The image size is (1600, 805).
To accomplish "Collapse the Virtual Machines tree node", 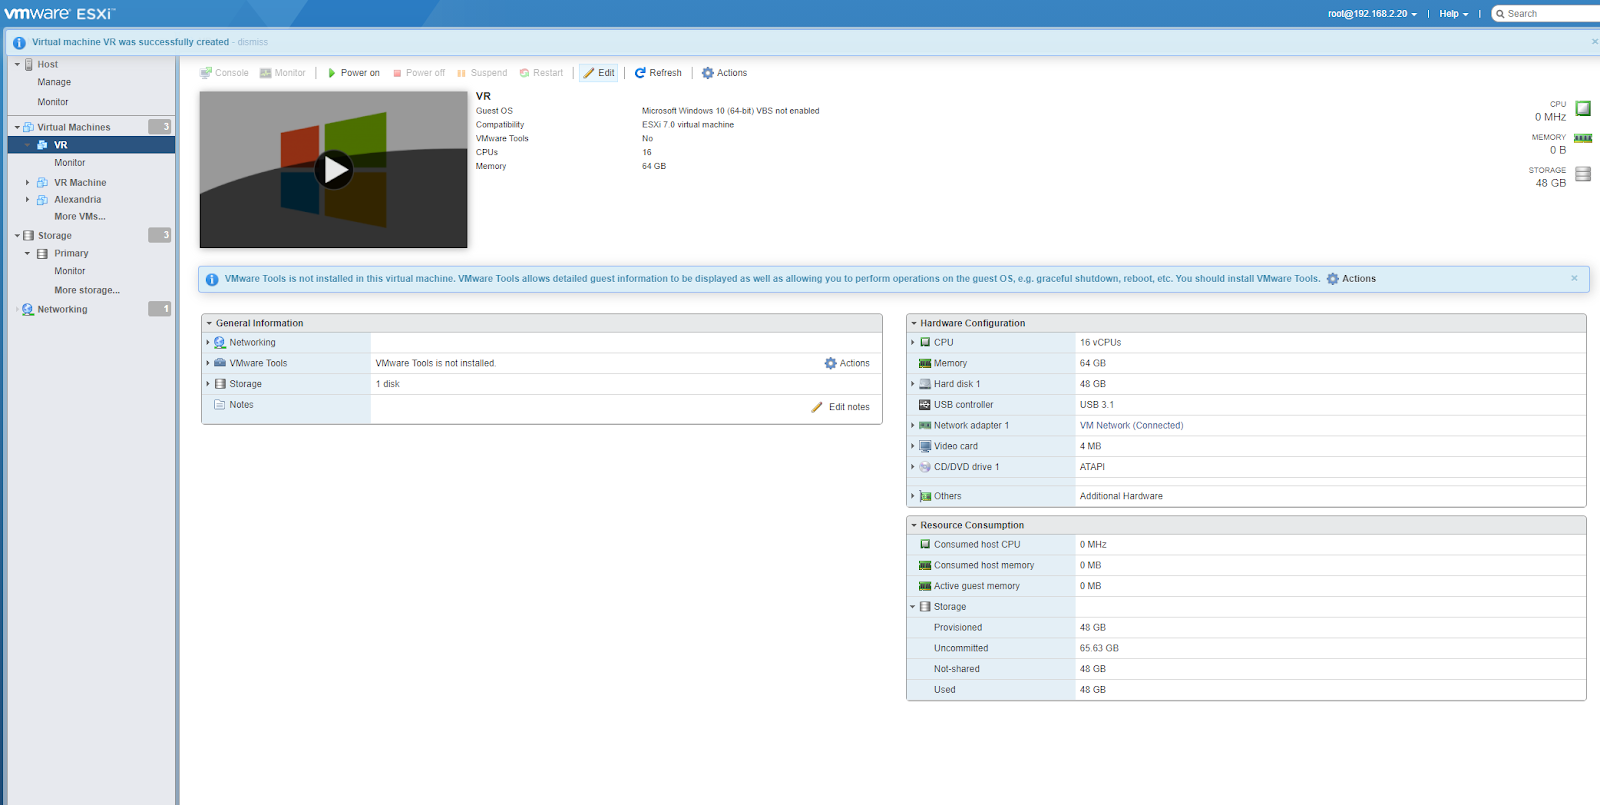I will coord(17,128).
